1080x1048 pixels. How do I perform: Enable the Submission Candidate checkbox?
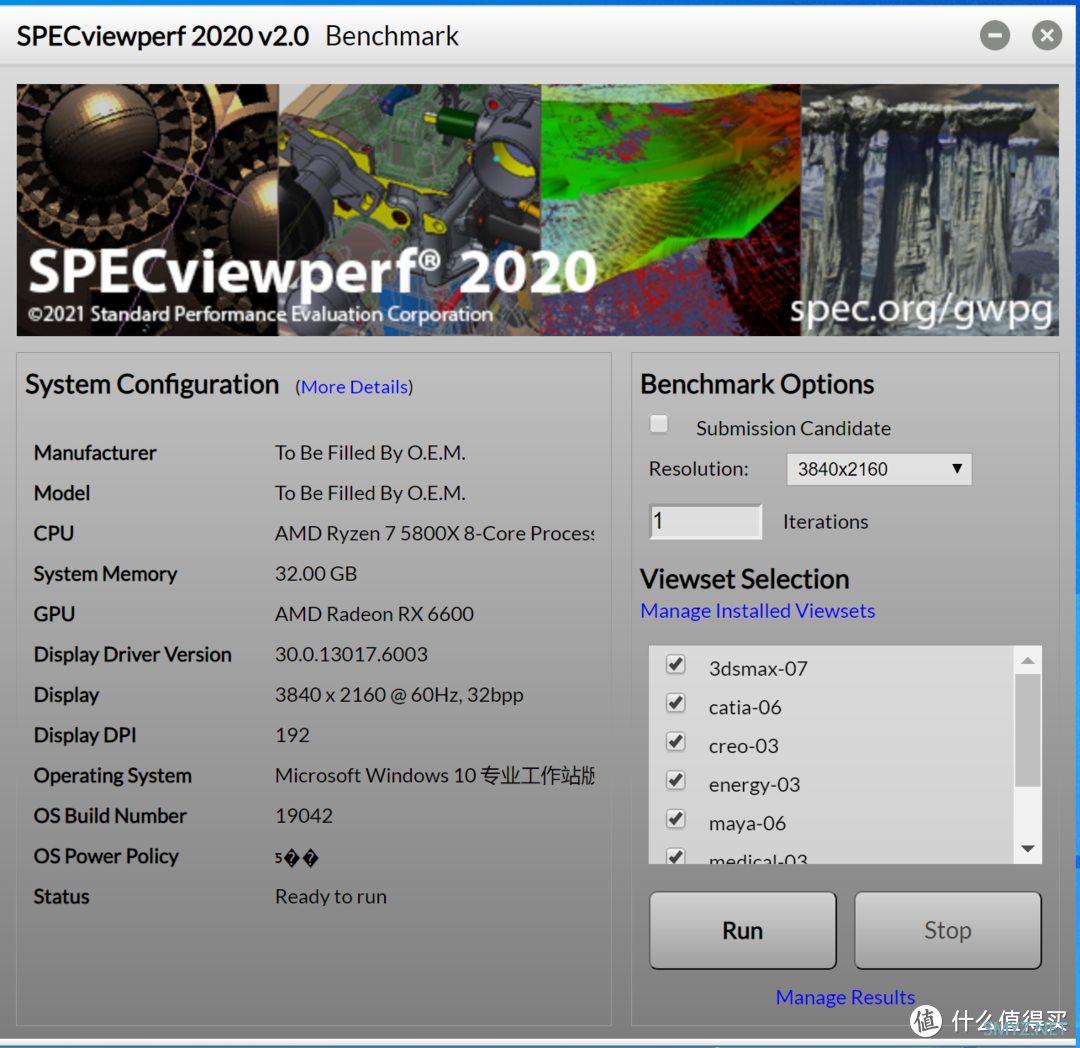tap(659, 424)
